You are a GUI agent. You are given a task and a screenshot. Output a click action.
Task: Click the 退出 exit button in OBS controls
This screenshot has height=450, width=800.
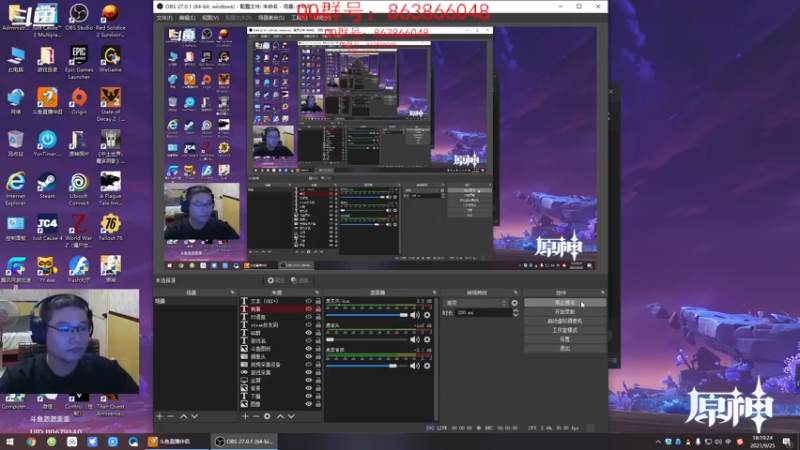[565, 348]
